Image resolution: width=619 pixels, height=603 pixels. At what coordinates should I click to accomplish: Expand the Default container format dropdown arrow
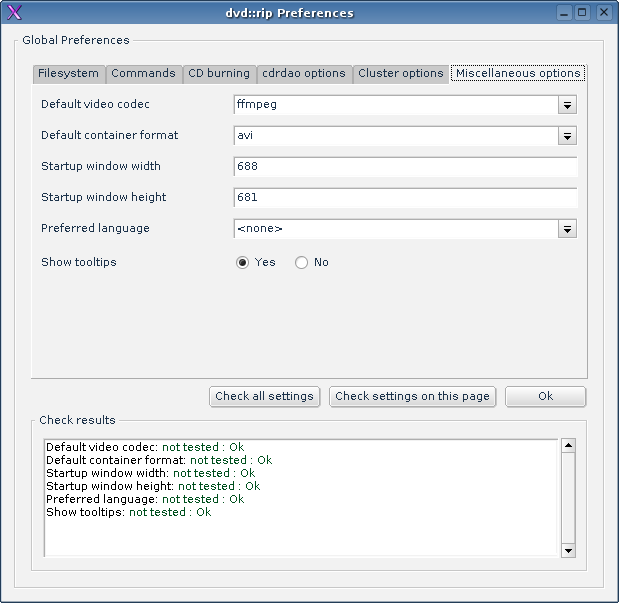click(x=567, y=136)
